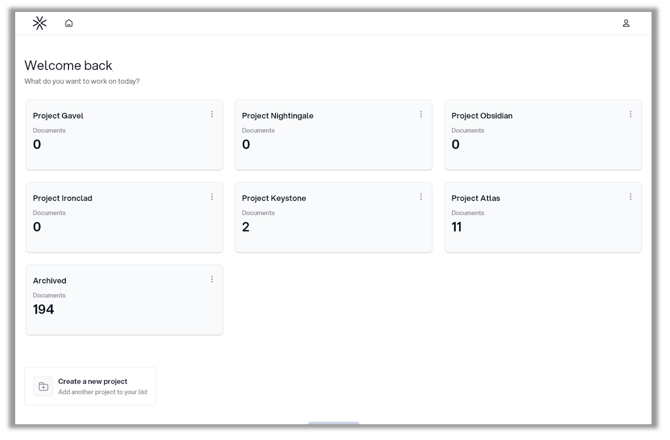670x440 pixels.
Task: Open the Project Ironclad project
Action: click(124, 217)
